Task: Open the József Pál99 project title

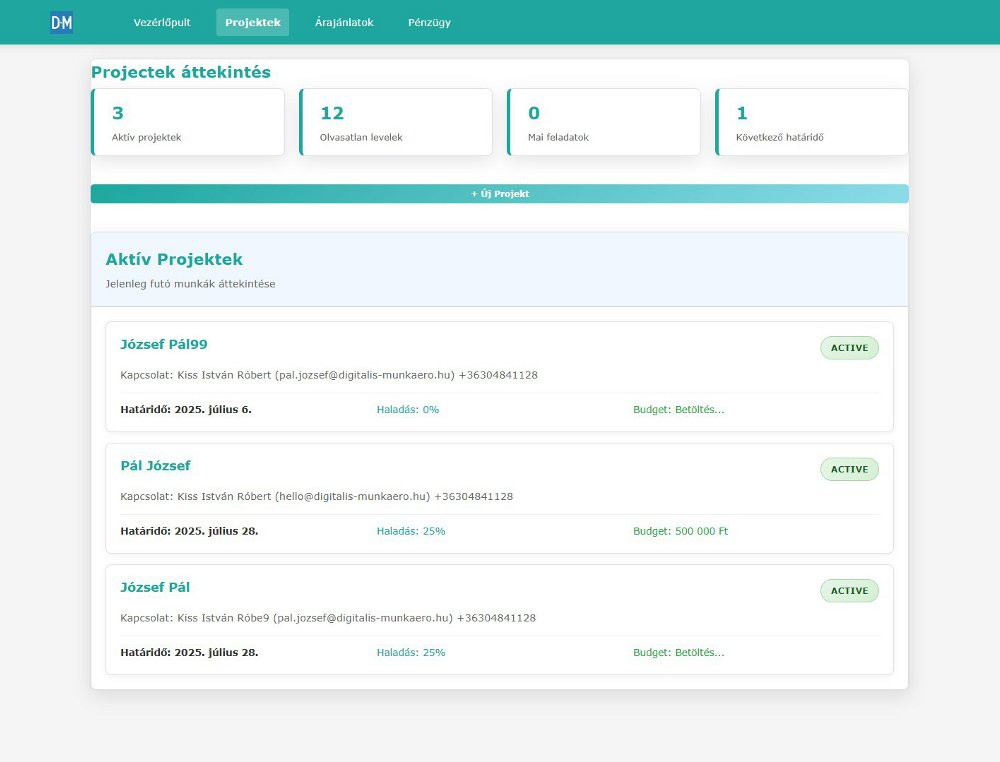Action: point(164,344)
